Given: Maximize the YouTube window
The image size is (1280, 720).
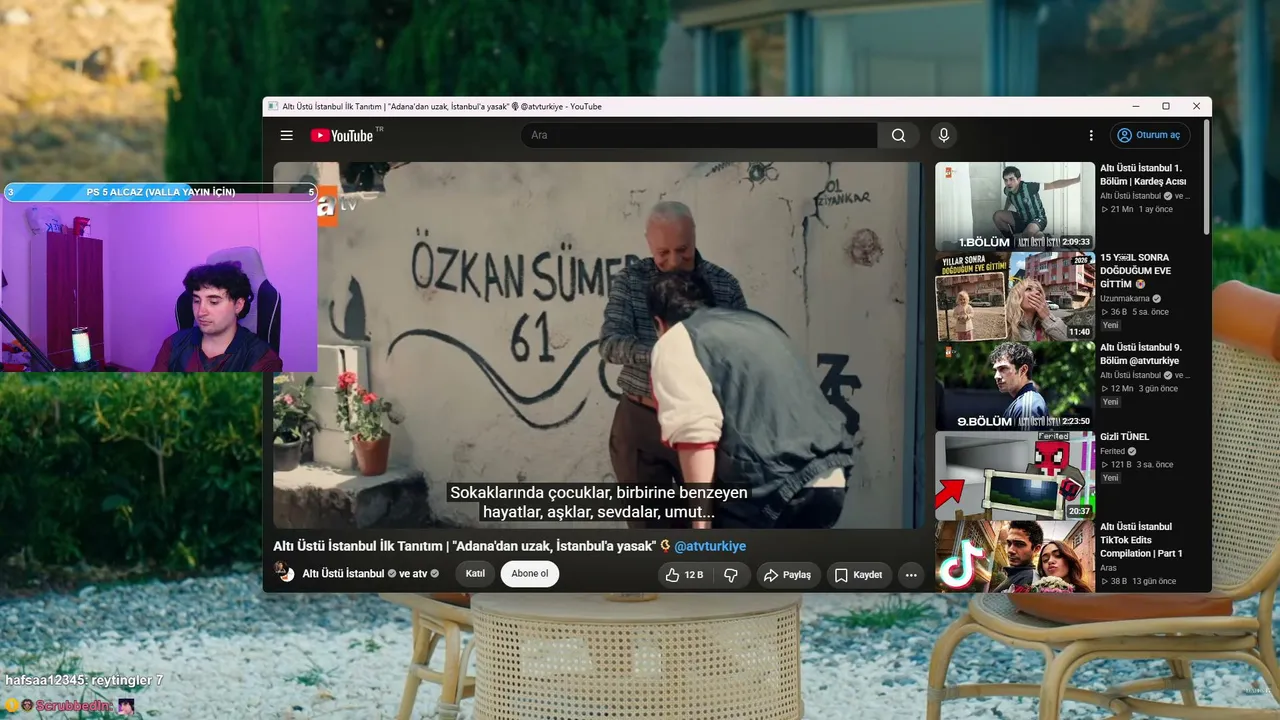Looking at the screenshot, I should click(1166, 106).
